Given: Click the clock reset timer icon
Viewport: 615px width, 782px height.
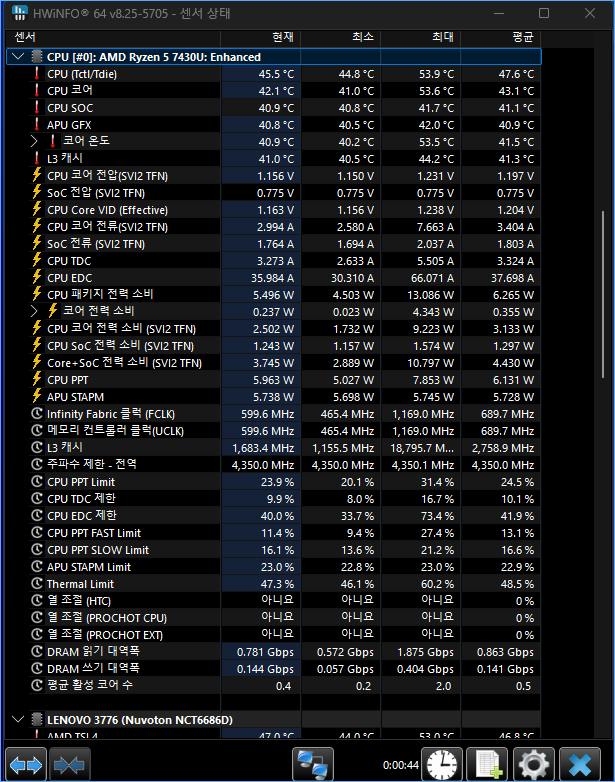Looking at the screenshot, I should [442, 765].
